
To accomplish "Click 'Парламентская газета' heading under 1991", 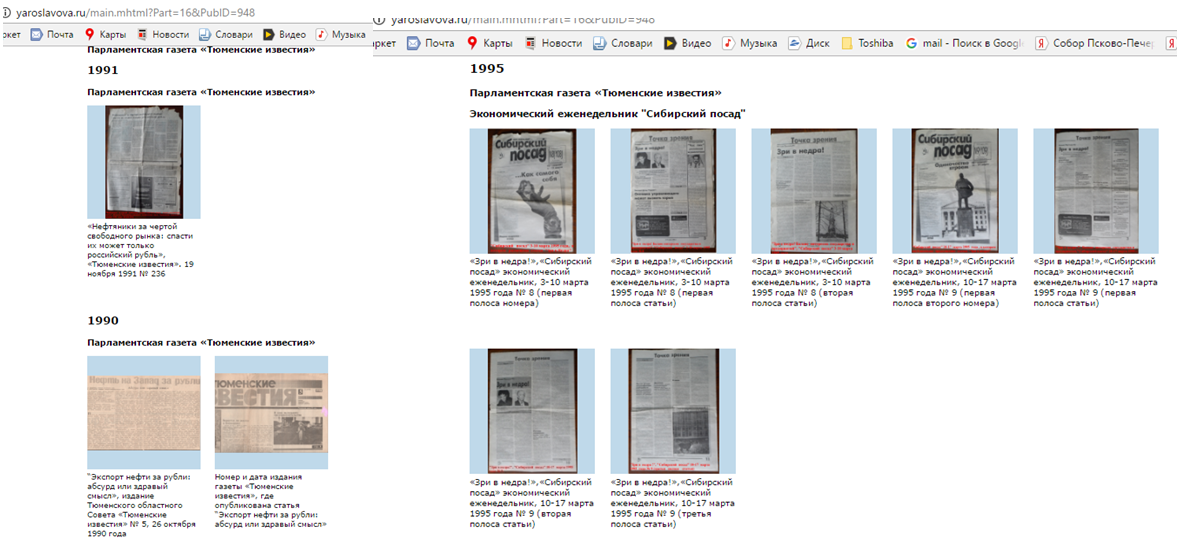I will pos(201,92).
